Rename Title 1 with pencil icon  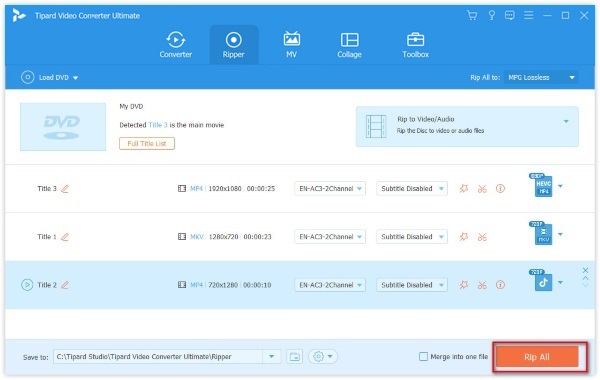point(65,237)
